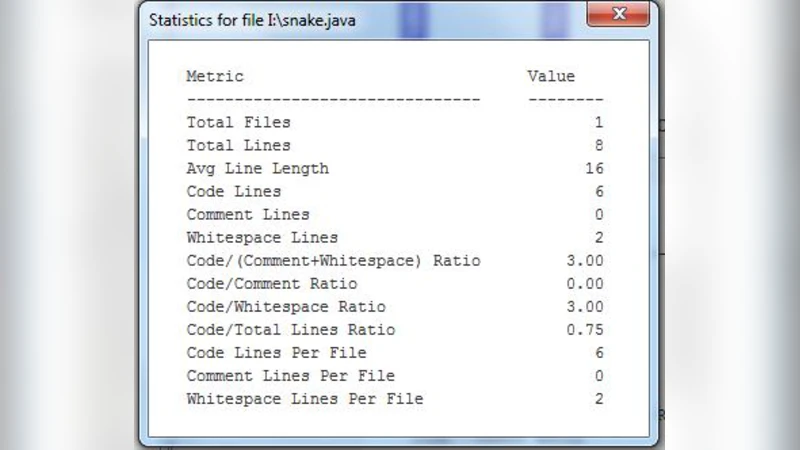Screen dimensions: 800x450
Task: Click the Code/Total Lines Ratio label
Action: 290,330
